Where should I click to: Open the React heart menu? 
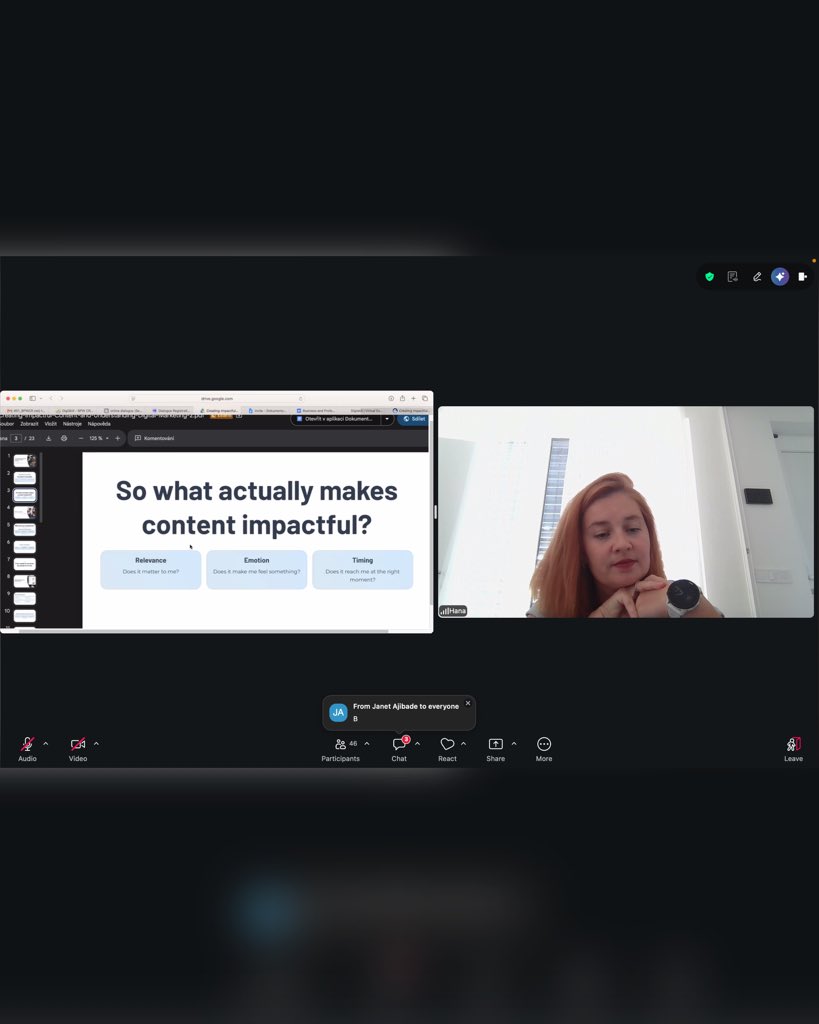[x=447, y=748]
